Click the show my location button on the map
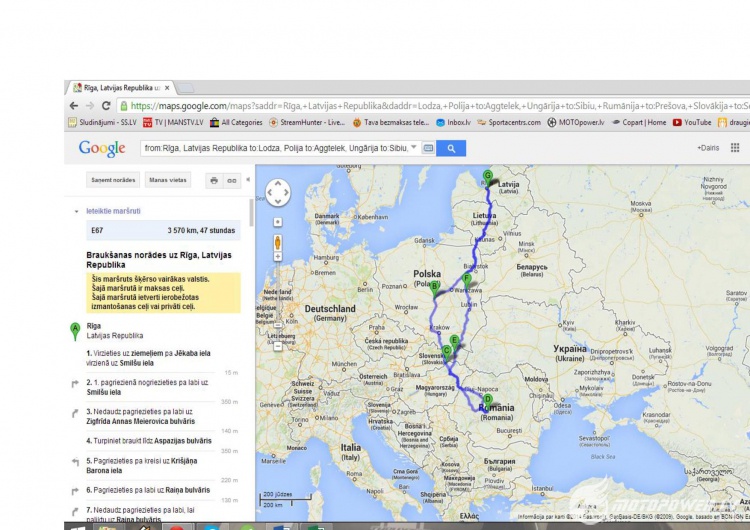This screenshot has height=530, width=750. click(277, 222)
